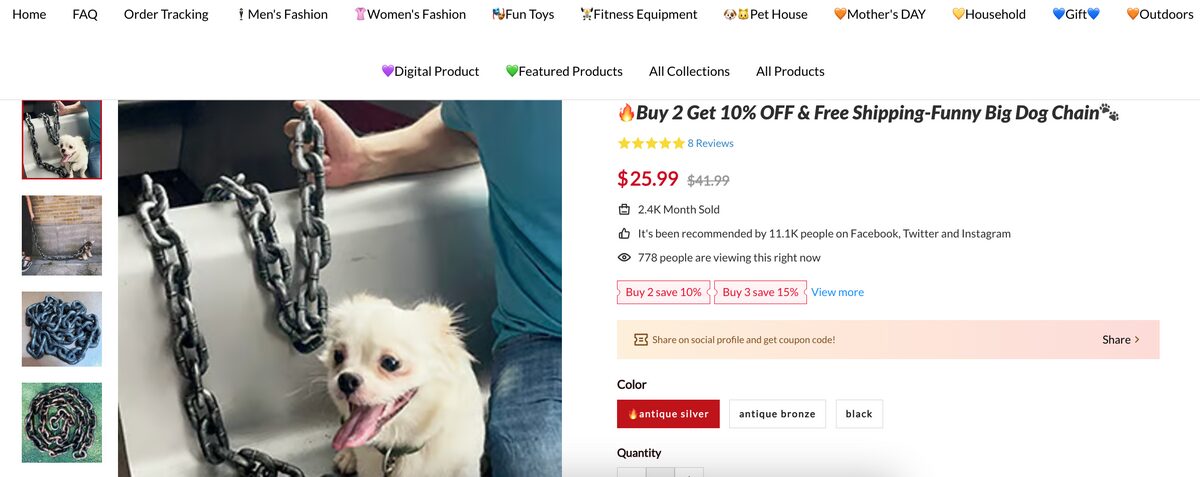The width and height of the screenshot is (1200, 477).
Task: Open the Fitness Equipment menu
Action: [638, 15]
